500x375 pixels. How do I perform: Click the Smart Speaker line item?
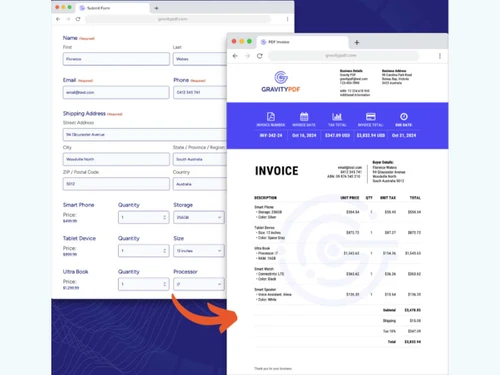click(337, 295)
